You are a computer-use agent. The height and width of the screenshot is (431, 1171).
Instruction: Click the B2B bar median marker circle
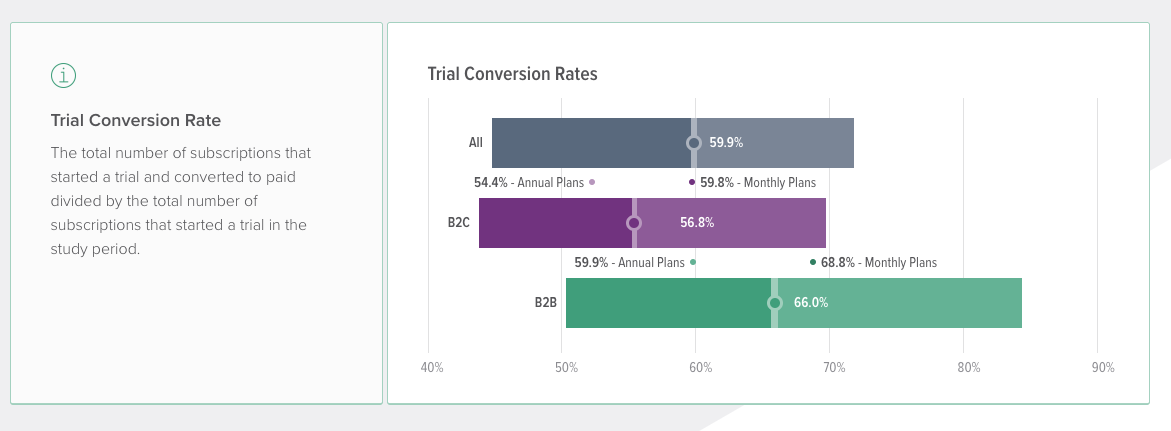[x=774, y=303]
